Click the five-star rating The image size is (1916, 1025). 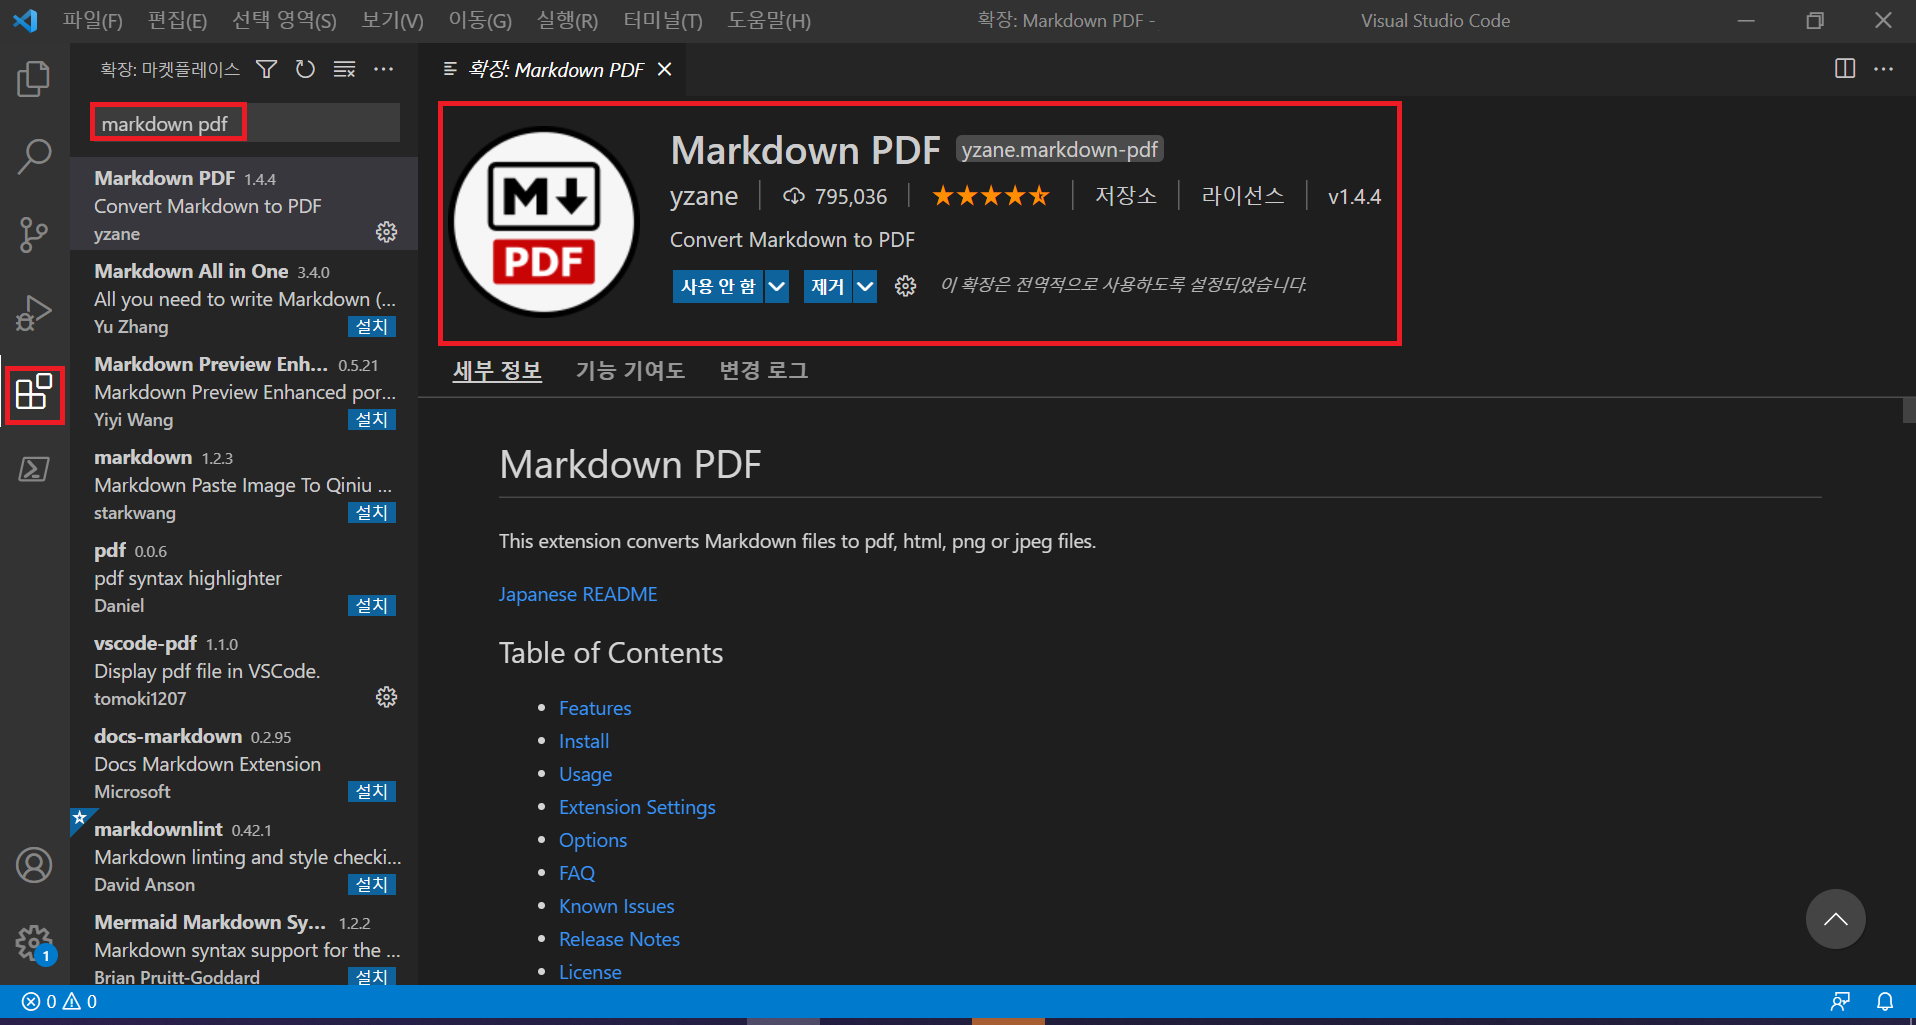click(990, 196)
